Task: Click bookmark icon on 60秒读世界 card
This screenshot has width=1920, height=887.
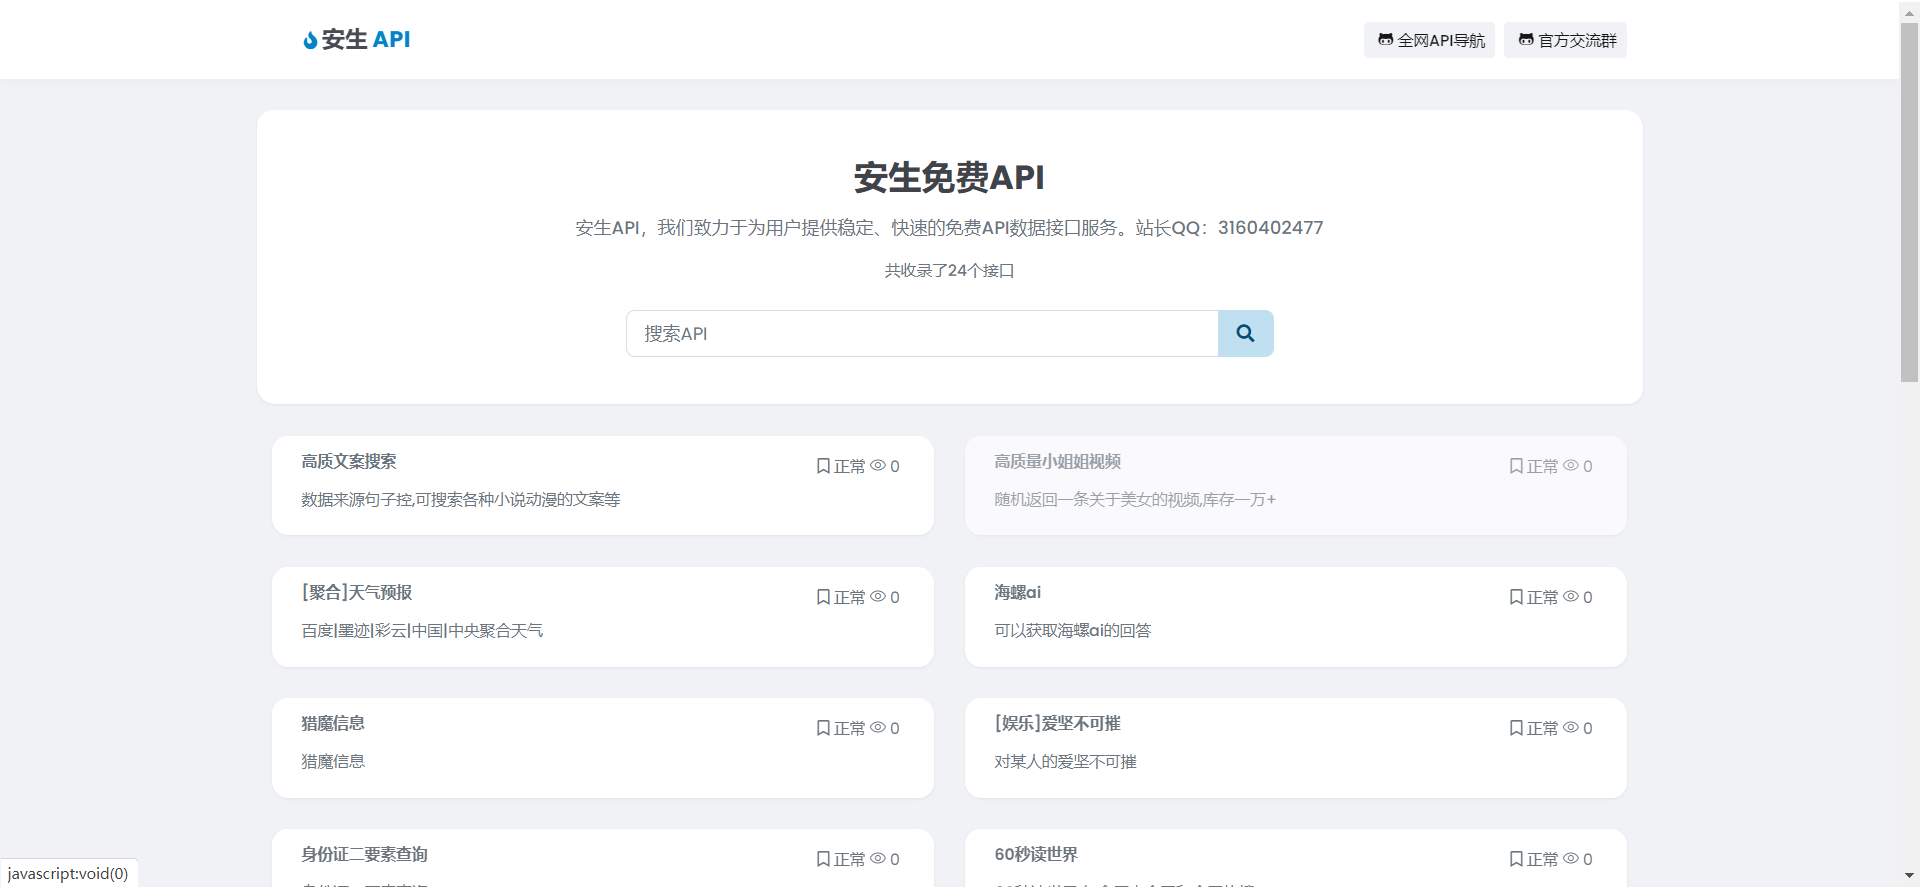Action: coord(1516,859)
